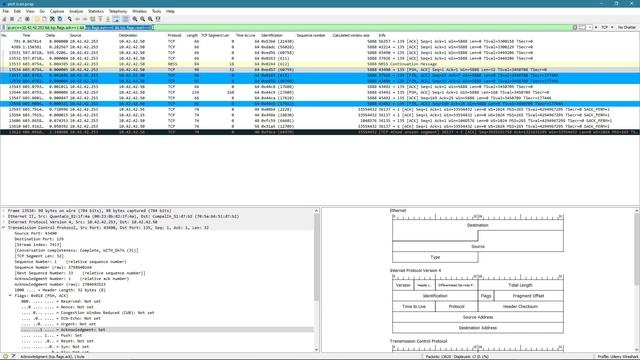640x360 pixels.
Task: Click the No Chatter filter button
Action: [627, 27]
